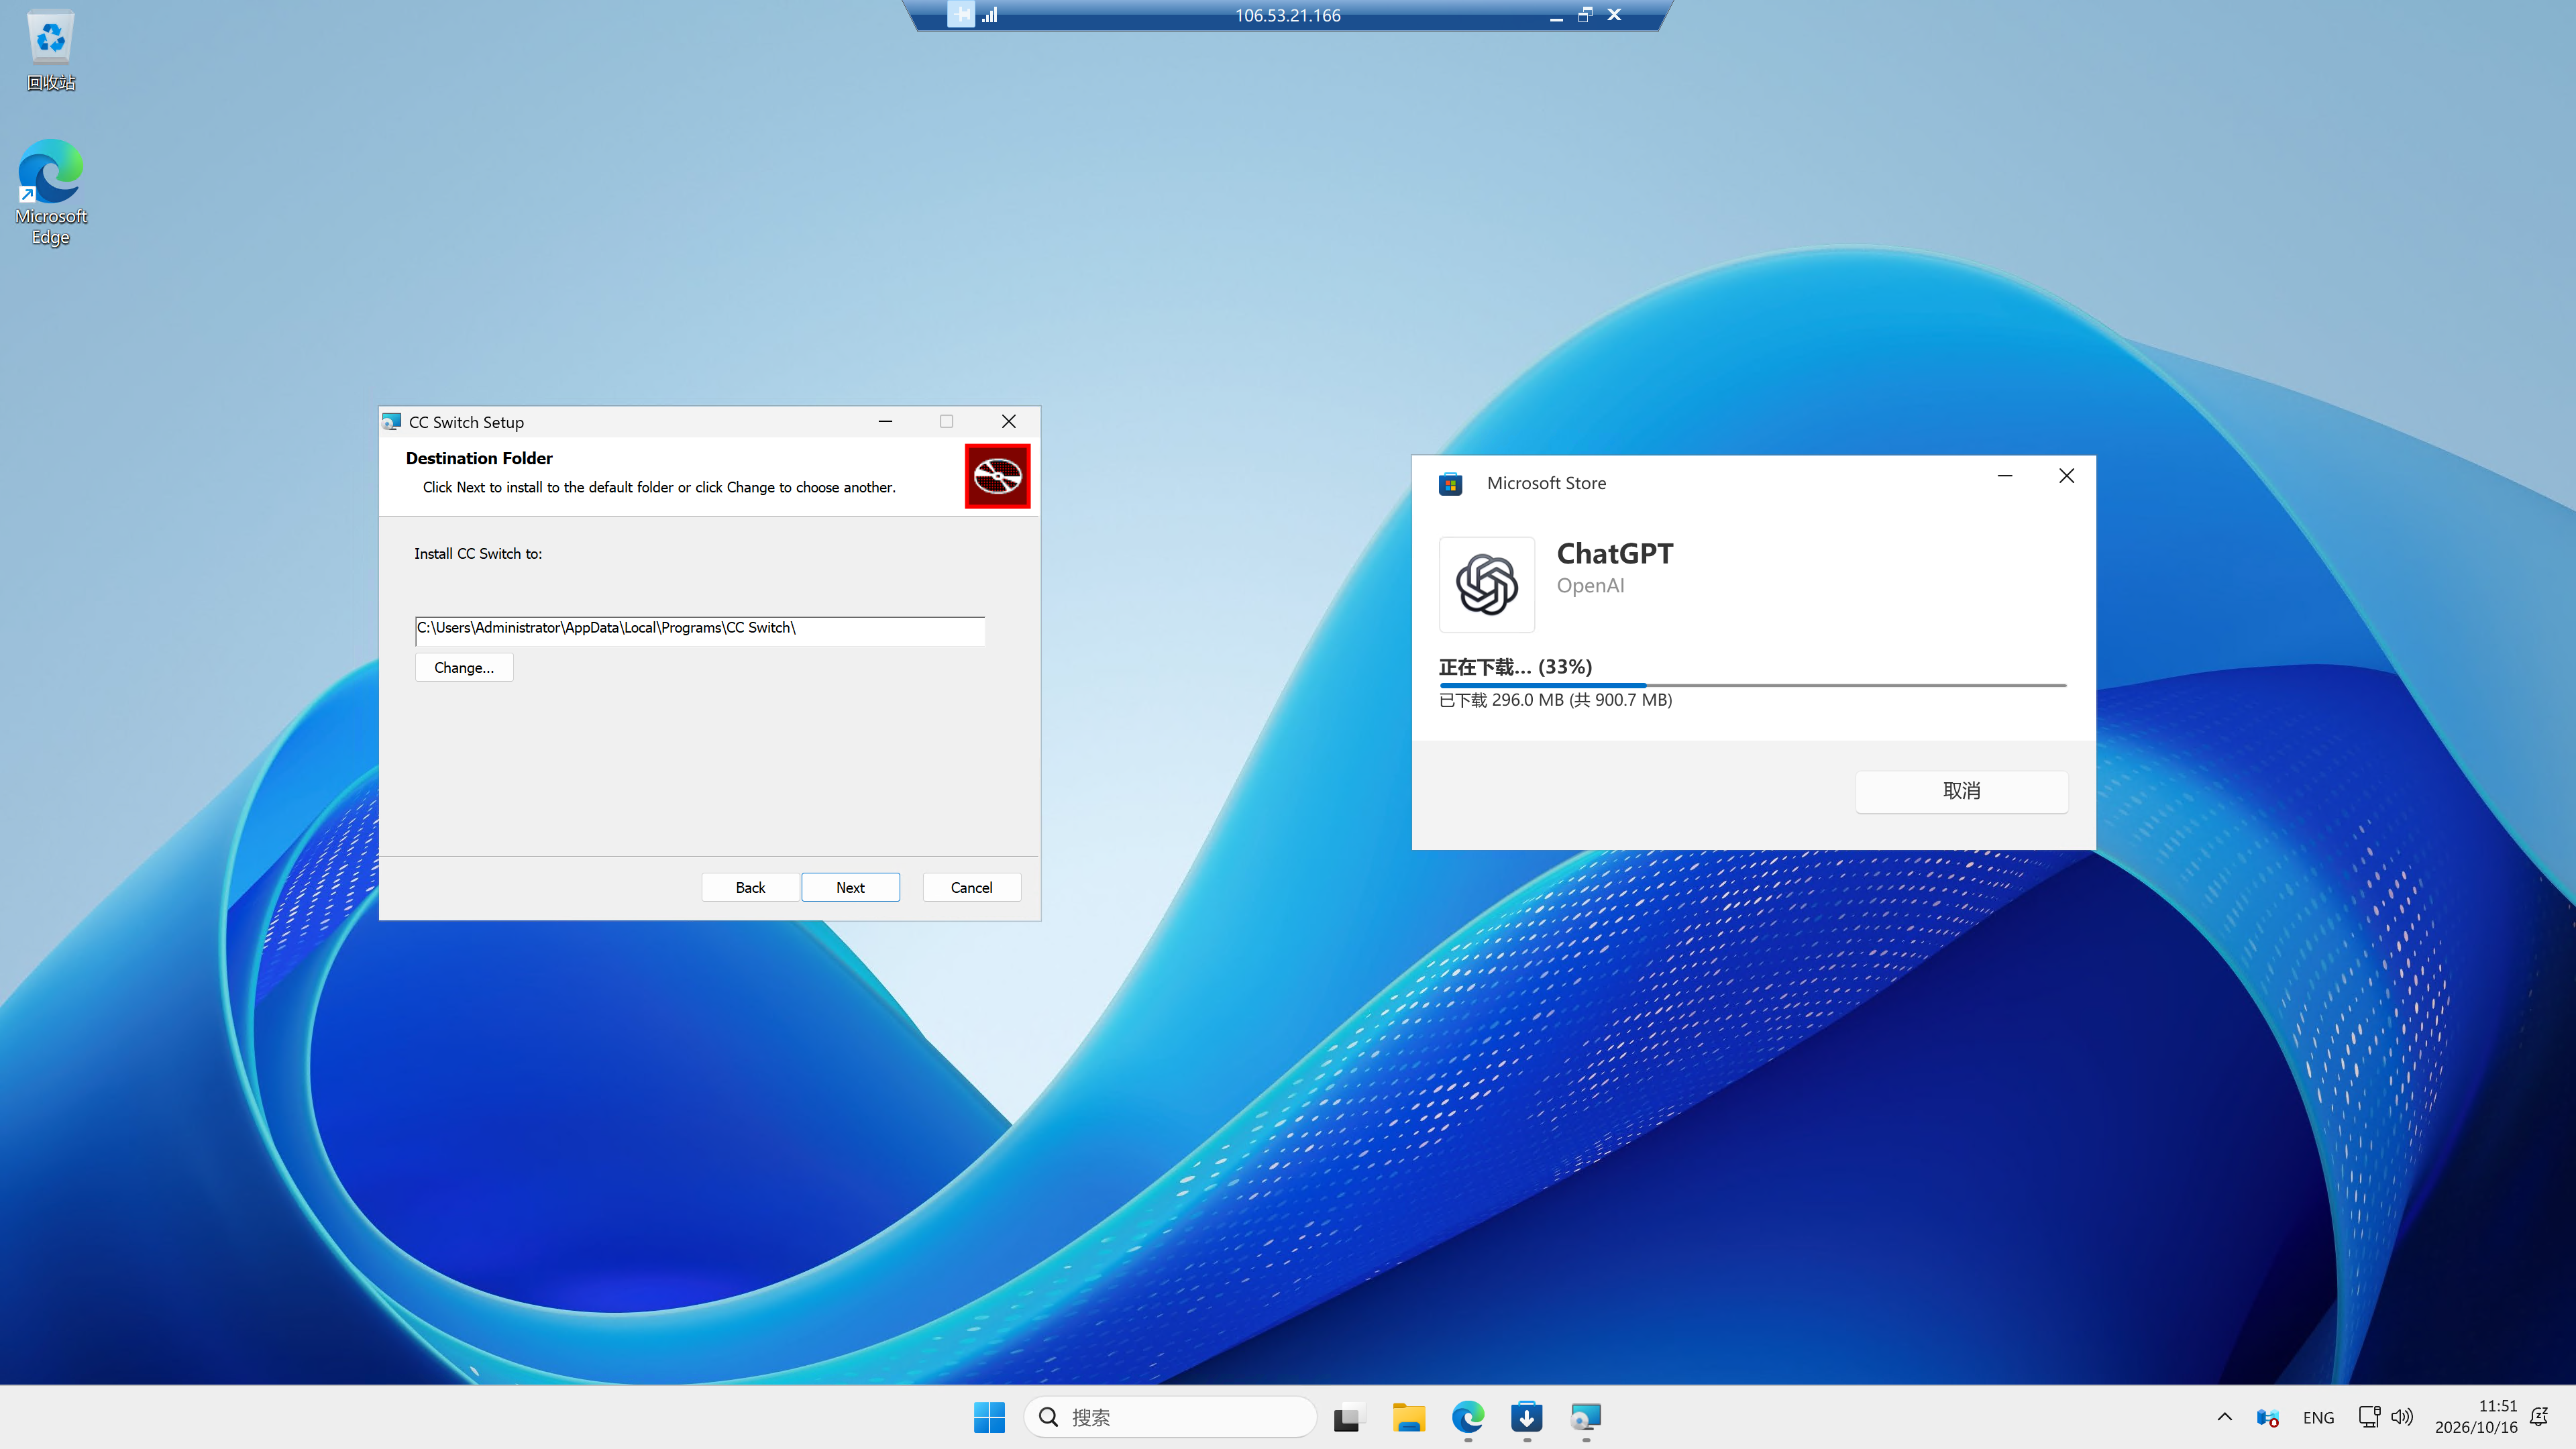Image resolution: width=2576 pixels, height=1449 pixels.
Task: Open Task View from the taskbar
Action: [x=1349, y=1417]
